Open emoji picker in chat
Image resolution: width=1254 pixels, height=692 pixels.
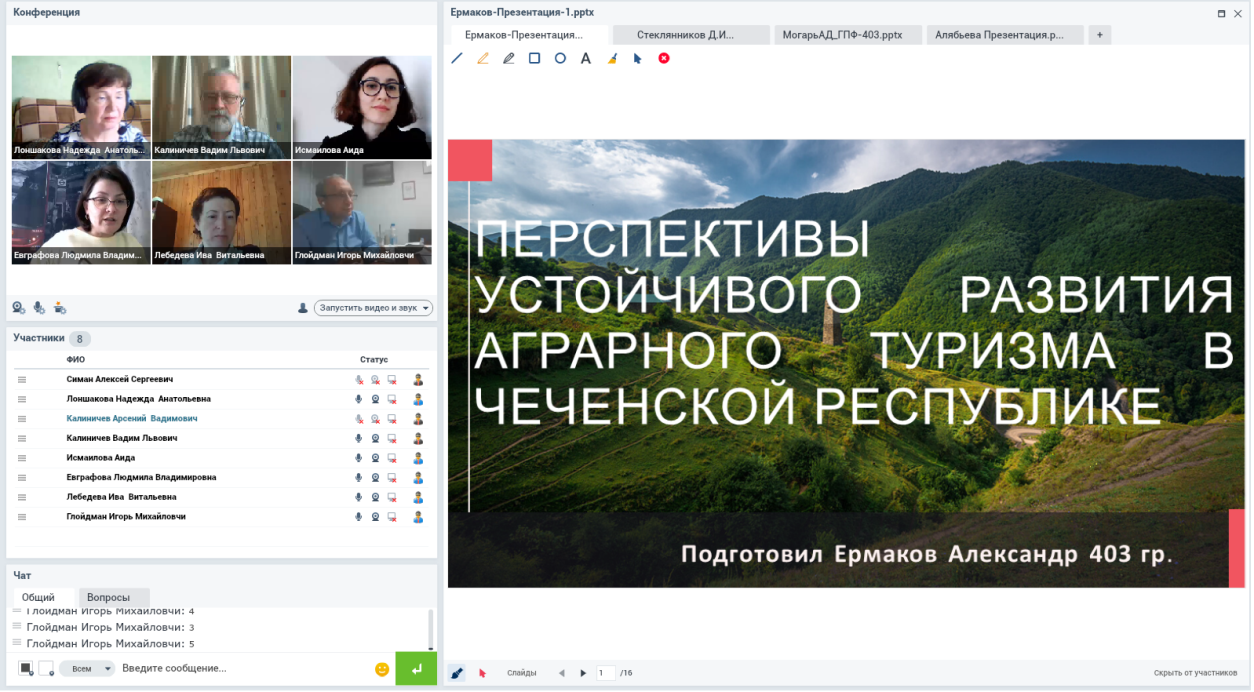coord(382,669)
